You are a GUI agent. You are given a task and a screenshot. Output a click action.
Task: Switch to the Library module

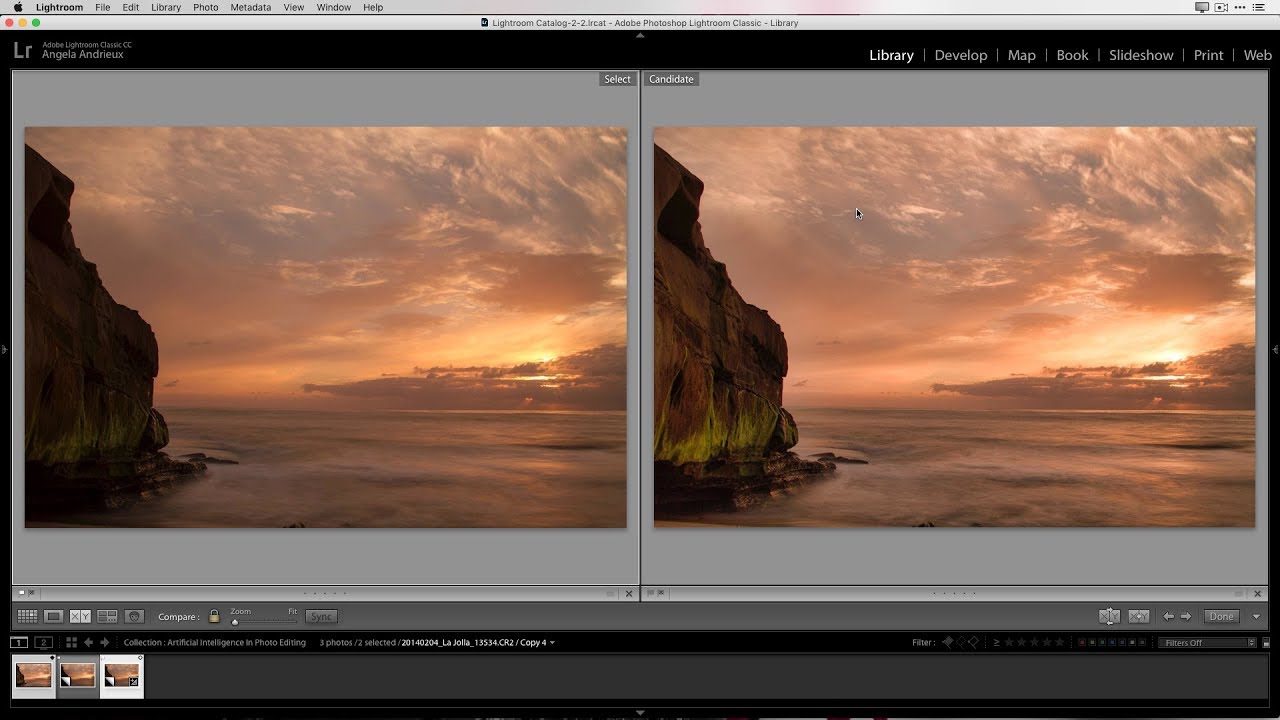tap(891, 55)
